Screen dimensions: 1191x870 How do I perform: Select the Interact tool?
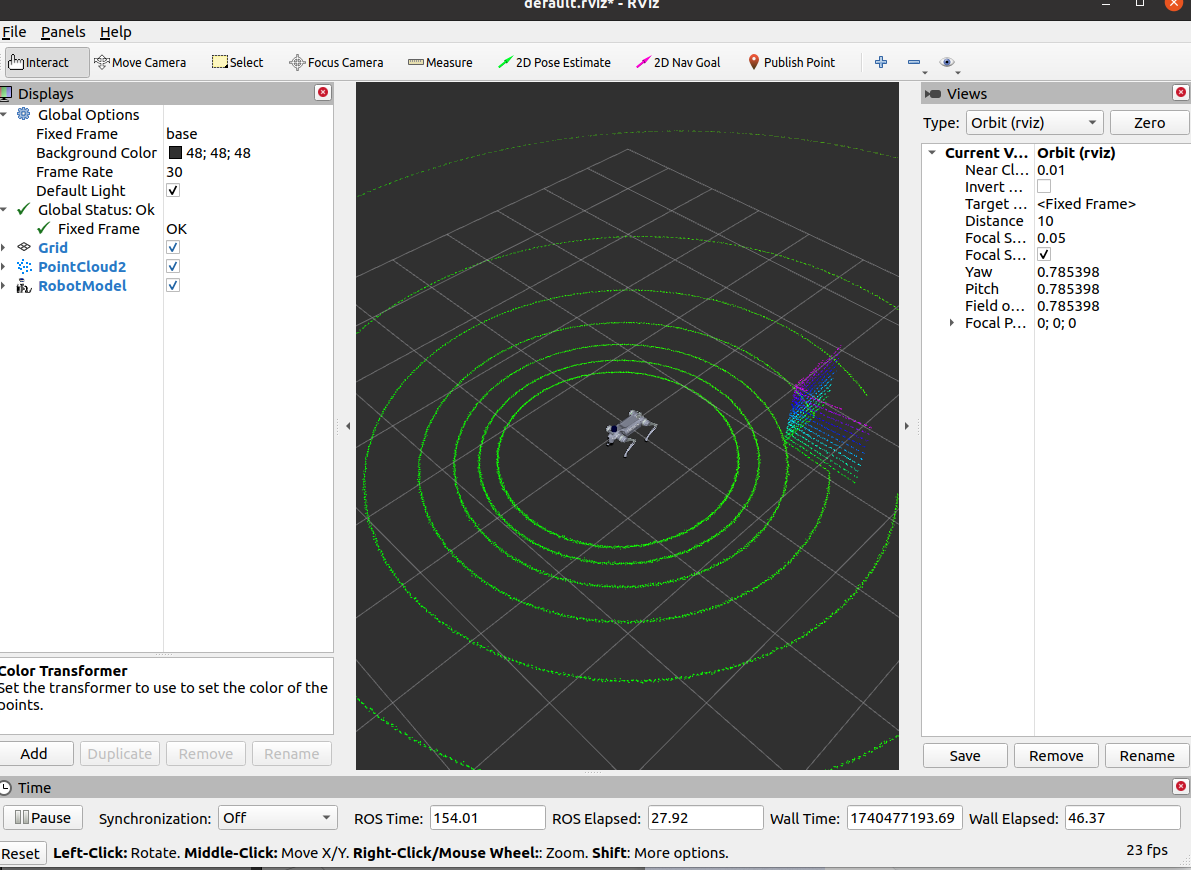(x=46, y=62)
